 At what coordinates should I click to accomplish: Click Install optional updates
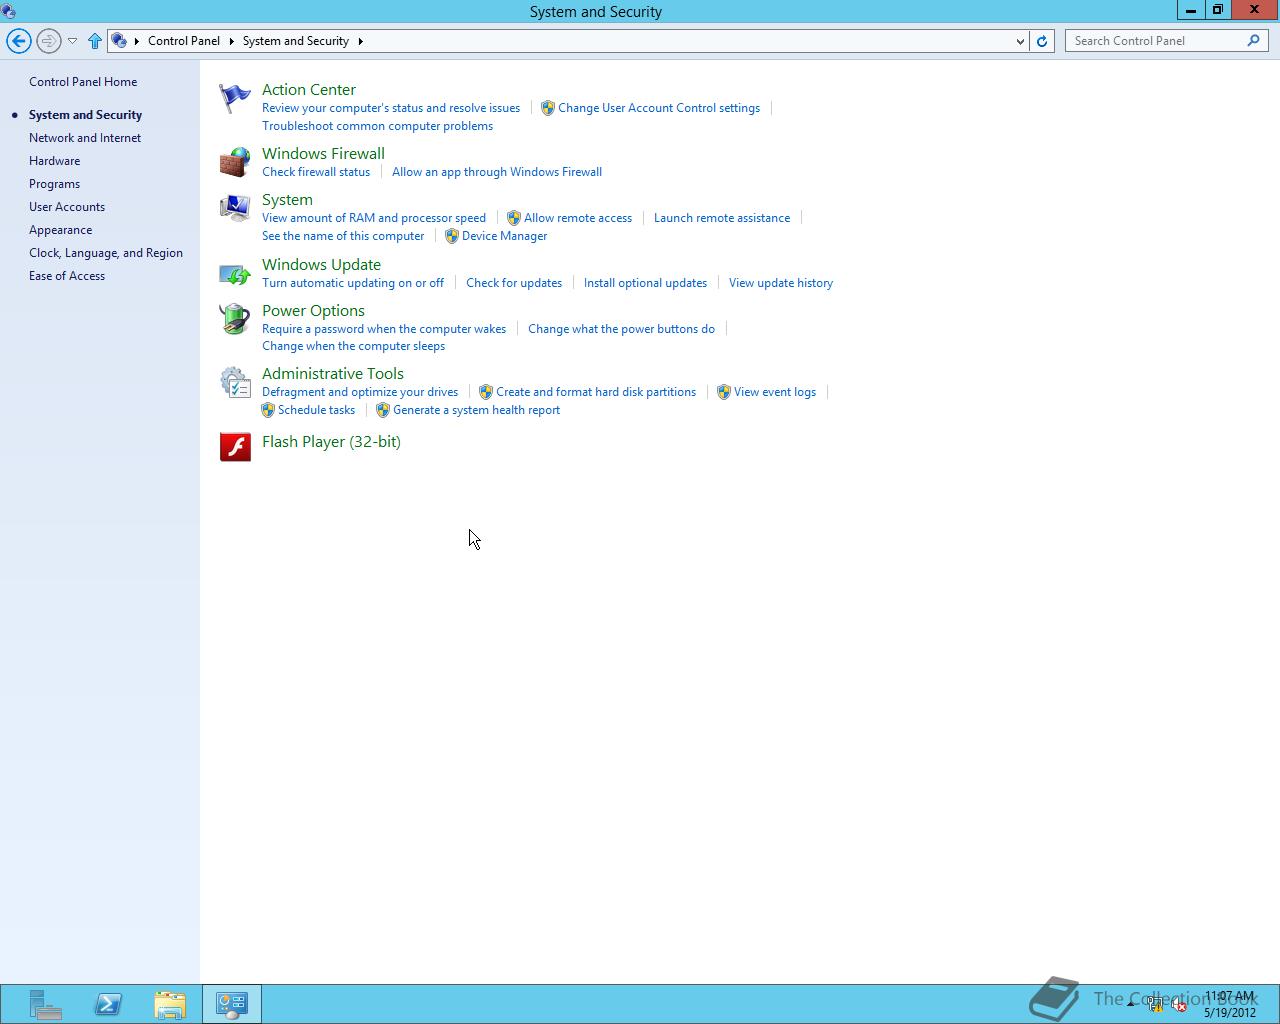click(x=645, y=283)
